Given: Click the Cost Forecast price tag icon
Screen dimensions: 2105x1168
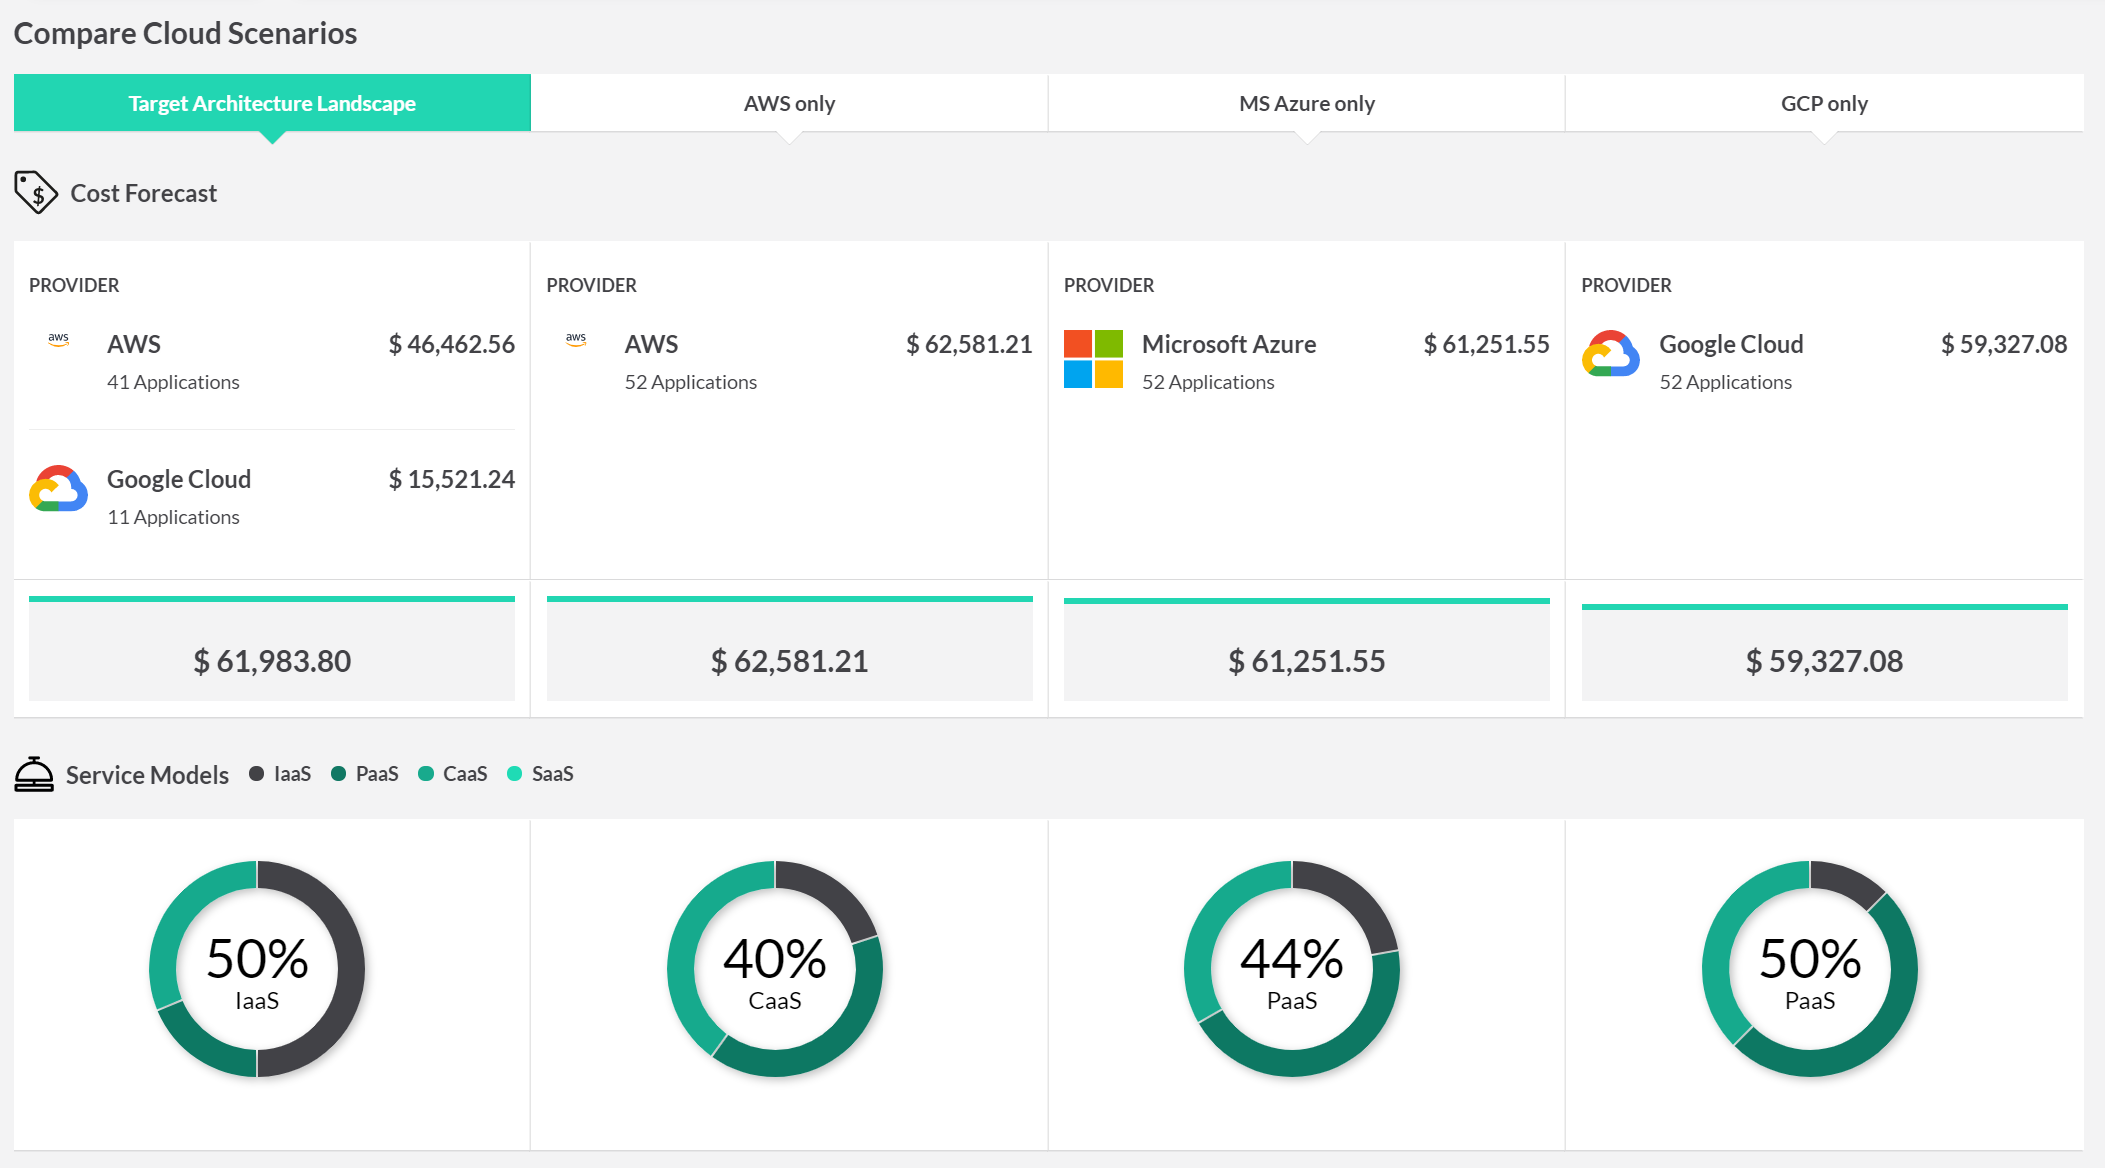Looking at the screenshot, I should (x=36, y=192).
